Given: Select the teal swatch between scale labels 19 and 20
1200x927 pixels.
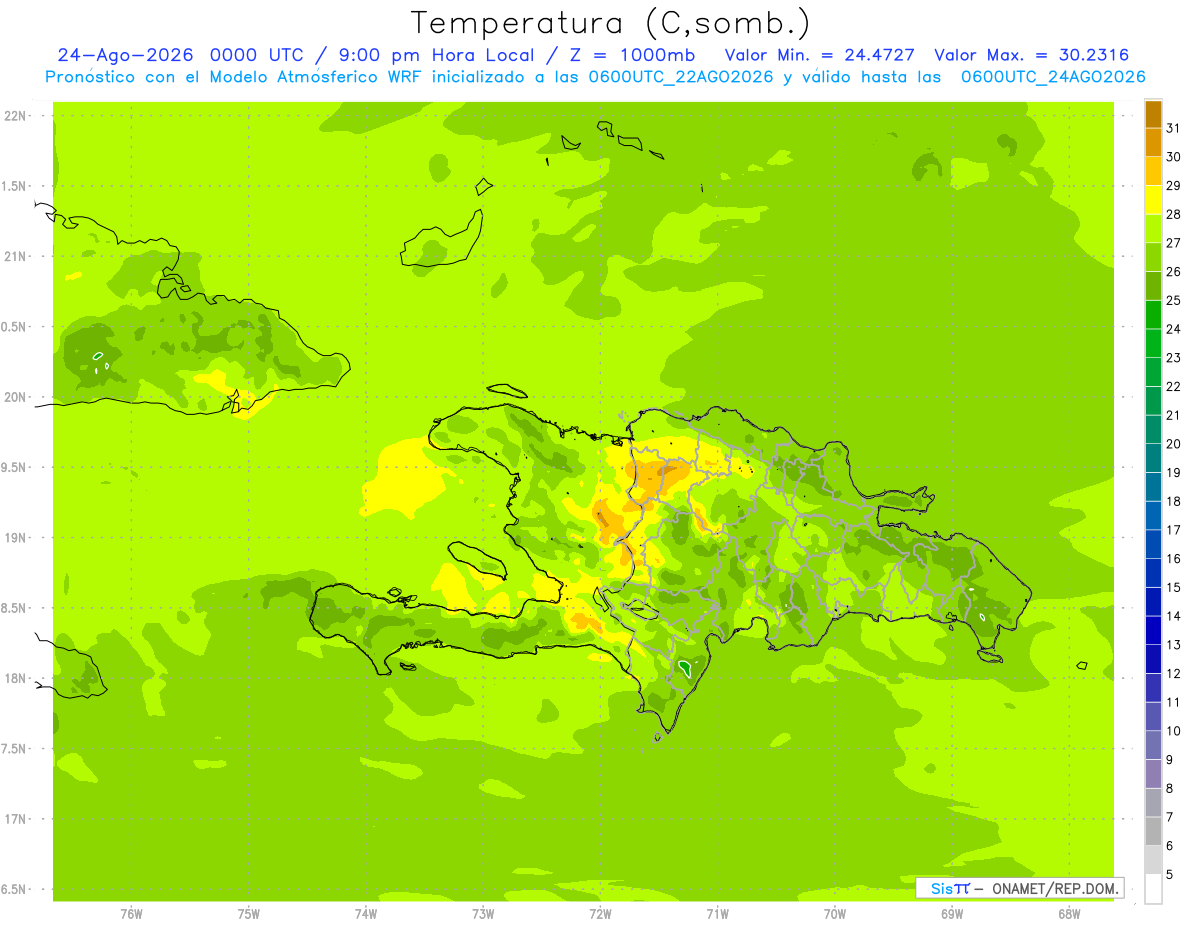Looking at the screenshot, I should (1153, 458).
